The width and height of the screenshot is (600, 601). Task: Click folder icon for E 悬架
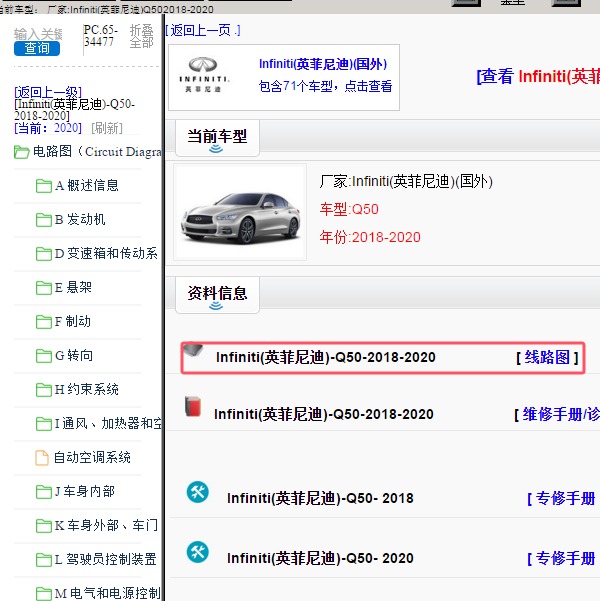(44, 288)
